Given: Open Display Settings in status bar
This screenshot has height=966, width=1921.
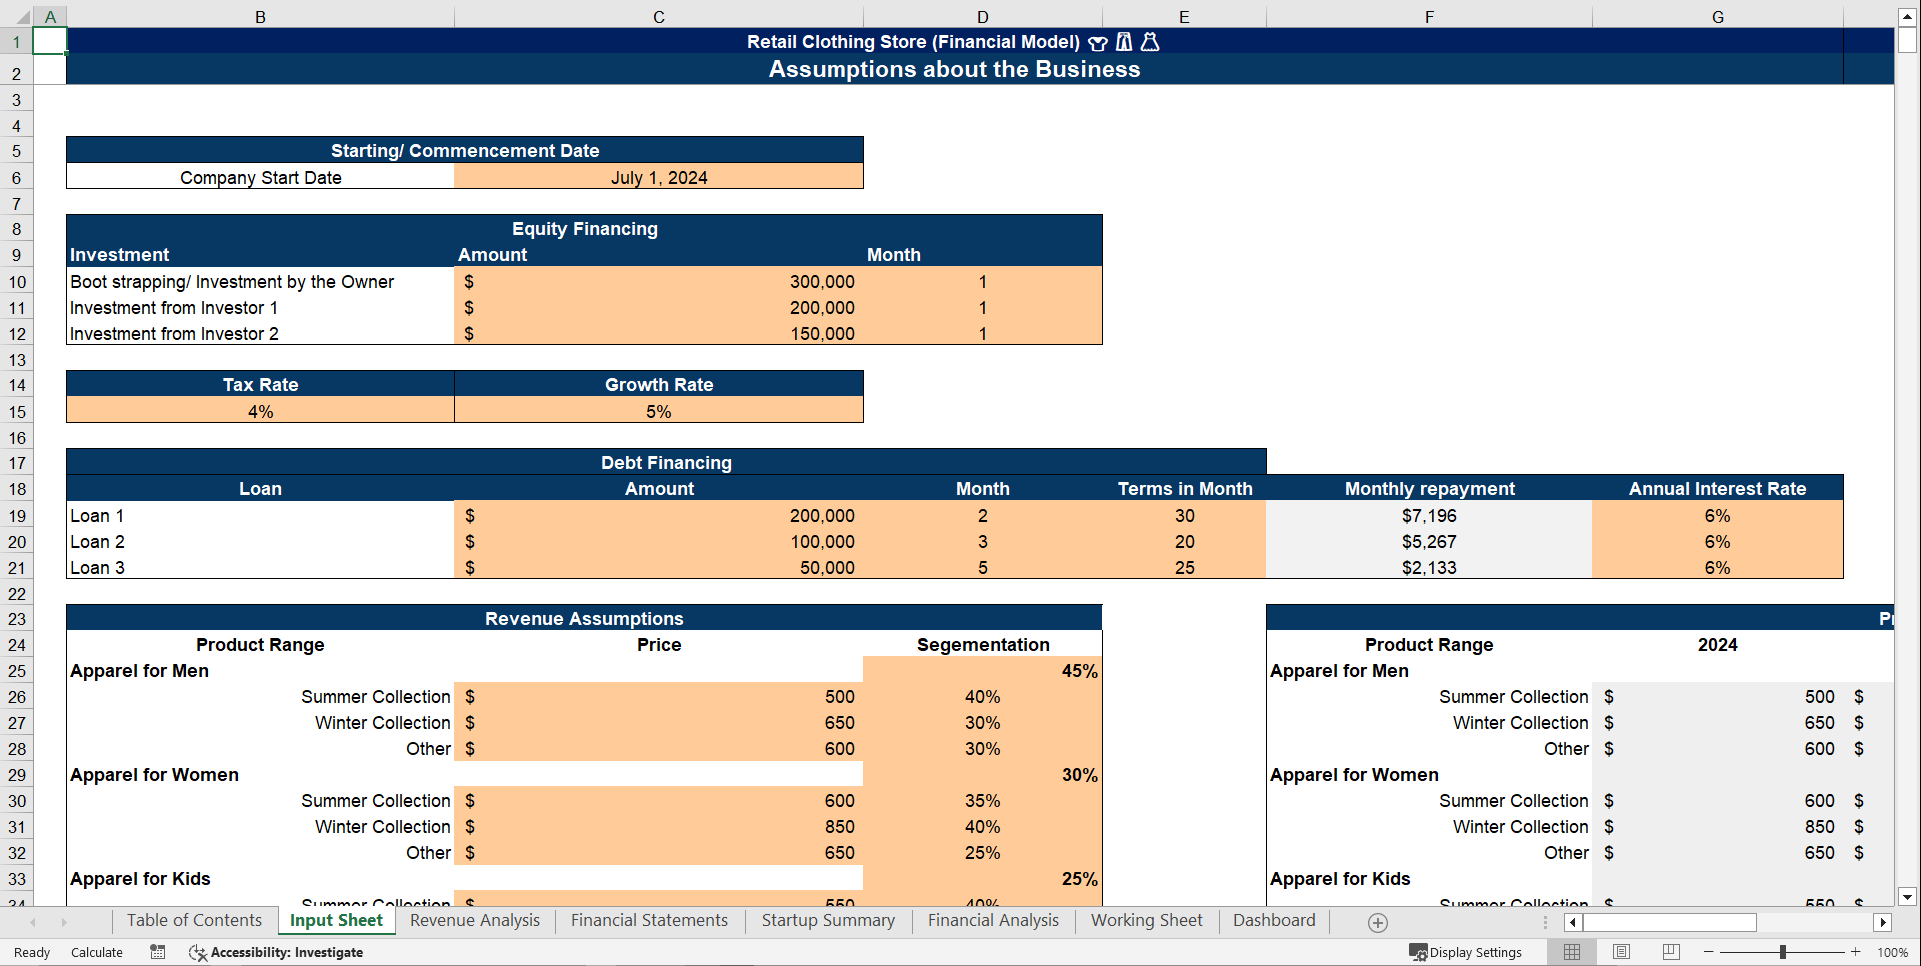Looking at the screenshot, I should click(1465, 952).
